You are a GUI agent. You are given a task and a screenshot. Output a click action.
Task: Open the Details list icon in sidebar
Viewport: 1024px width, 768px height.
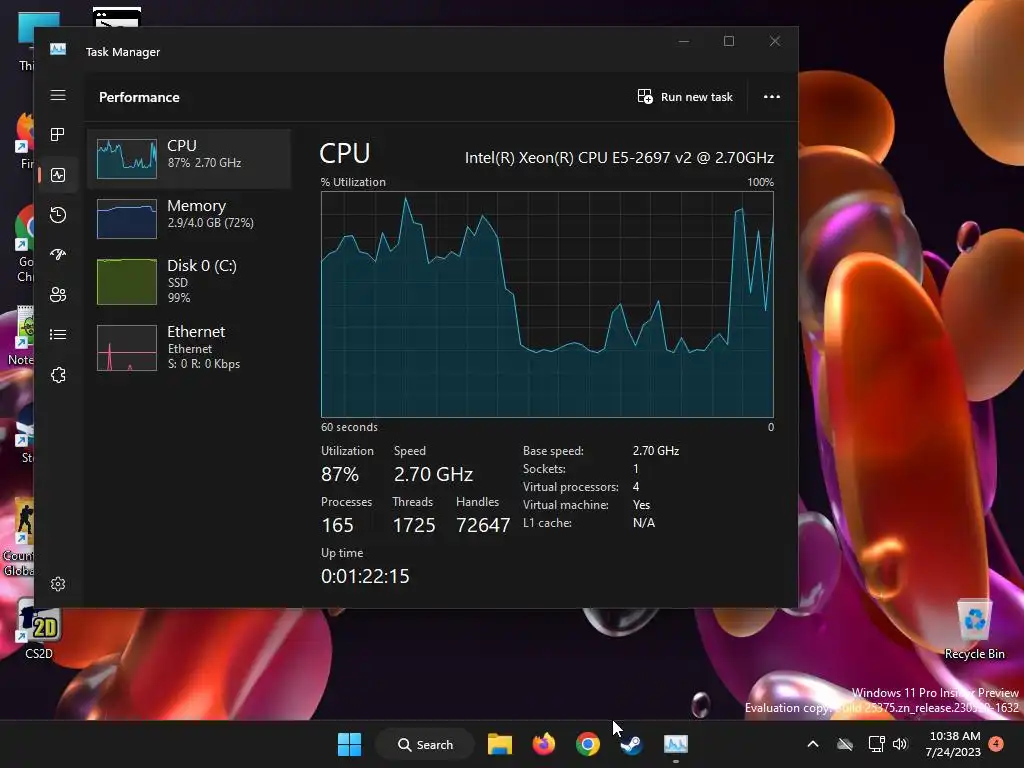pos(58,334)
